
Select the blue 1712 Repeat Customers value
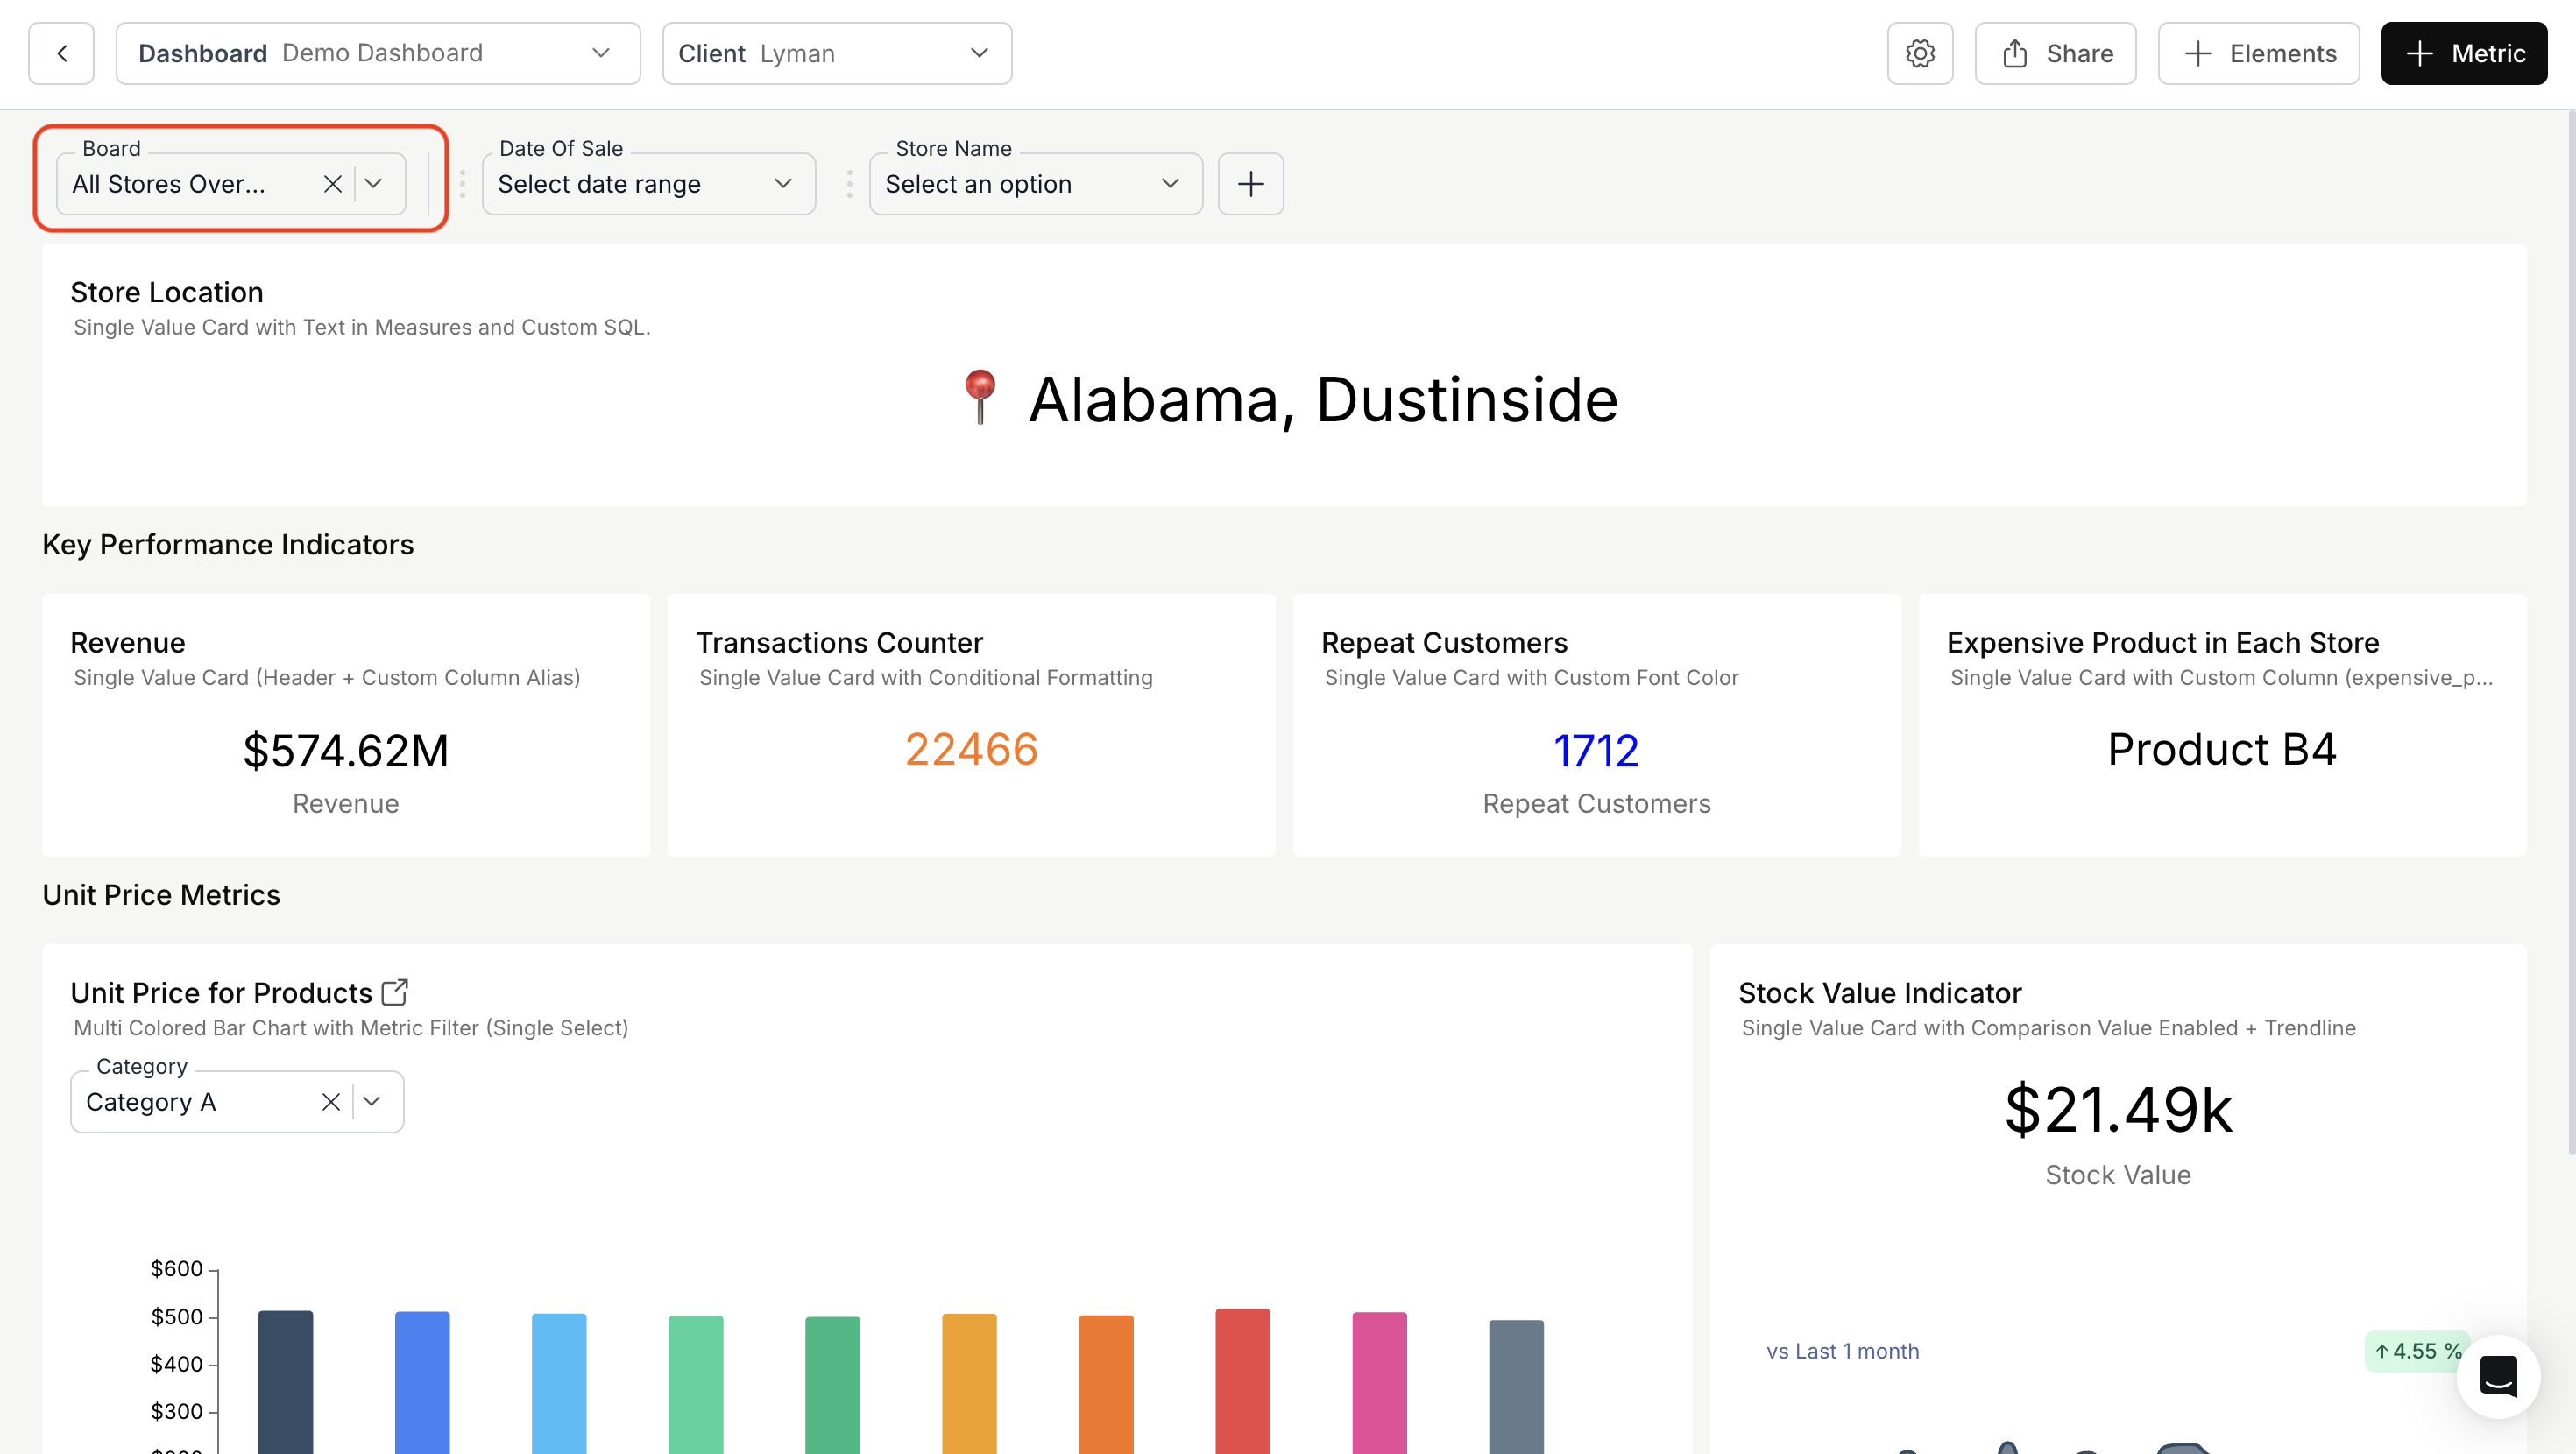1595,749
